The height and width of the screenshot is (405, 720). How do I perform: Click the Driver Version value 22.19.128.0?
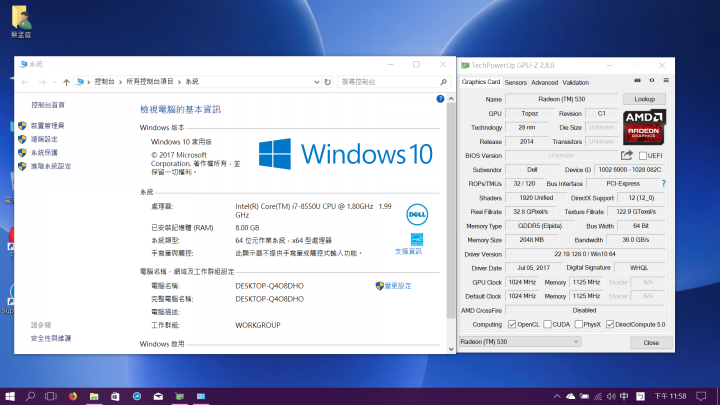point(585,254)
